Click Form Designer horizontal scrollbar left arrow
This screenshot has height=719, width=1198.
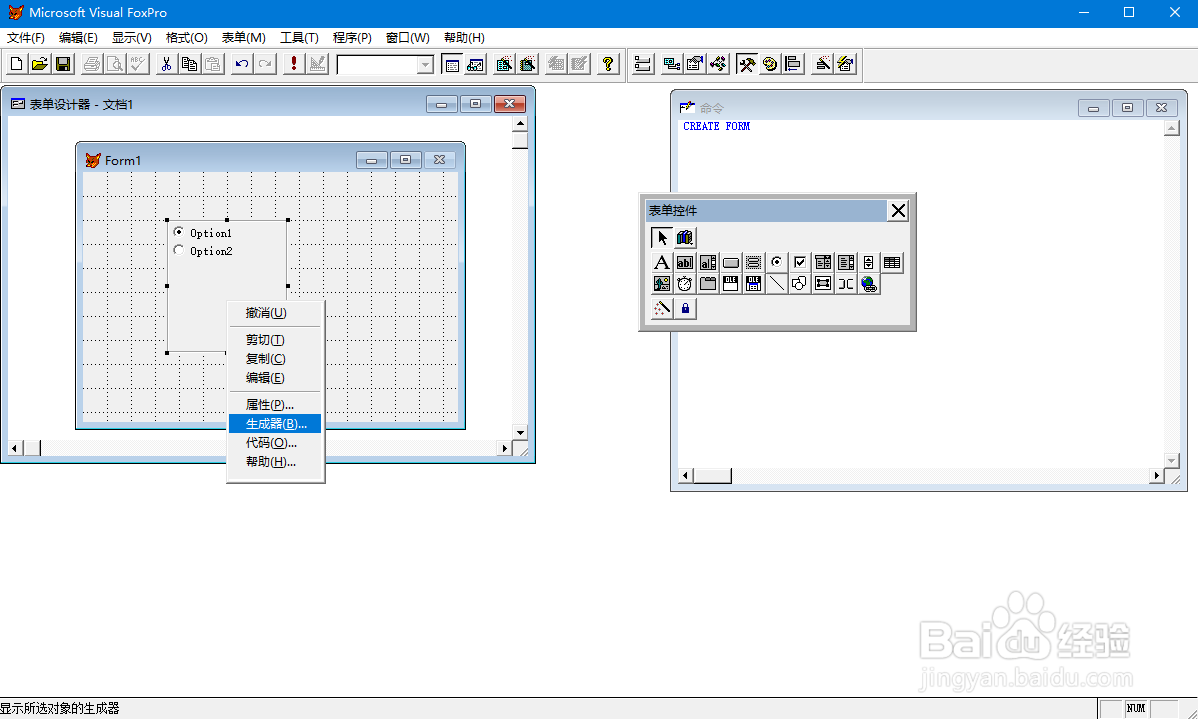[15, 449]
